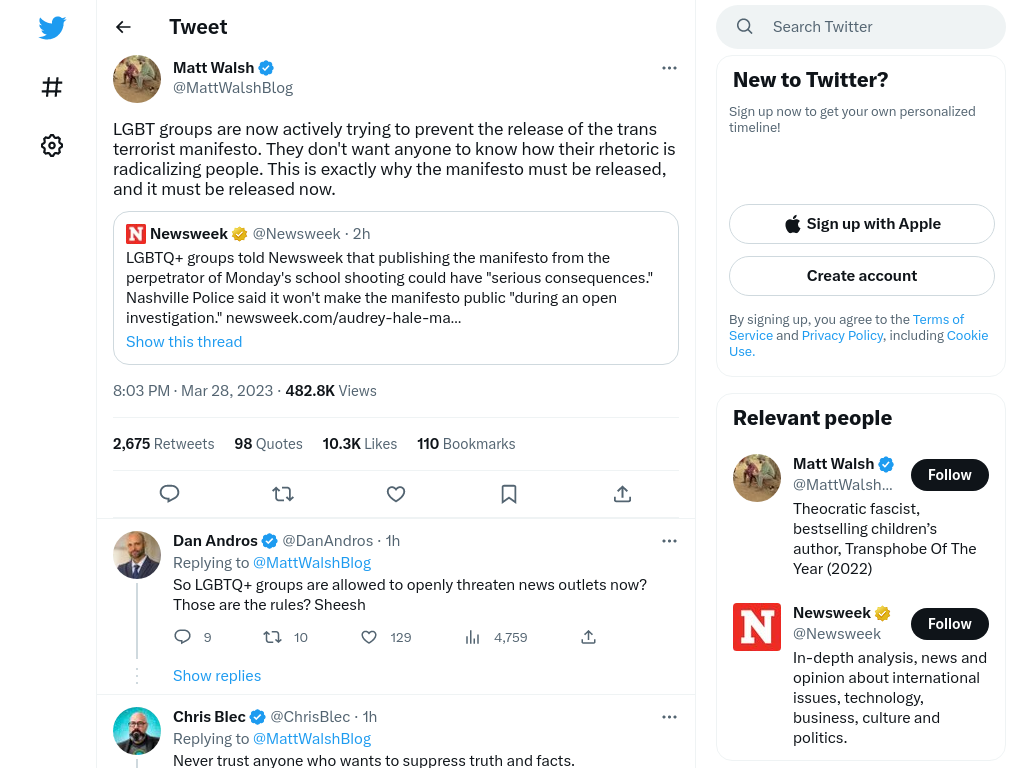Share the main tweet via share icon

(x=622, y=494)
